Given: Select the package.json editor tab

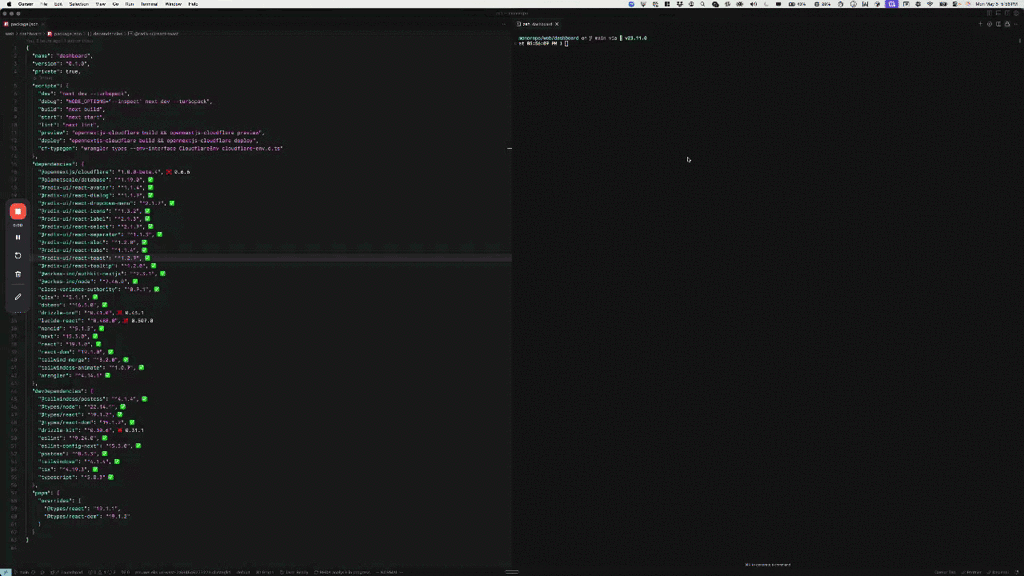Looking at the screenshot, I should (x=24, y=23).
